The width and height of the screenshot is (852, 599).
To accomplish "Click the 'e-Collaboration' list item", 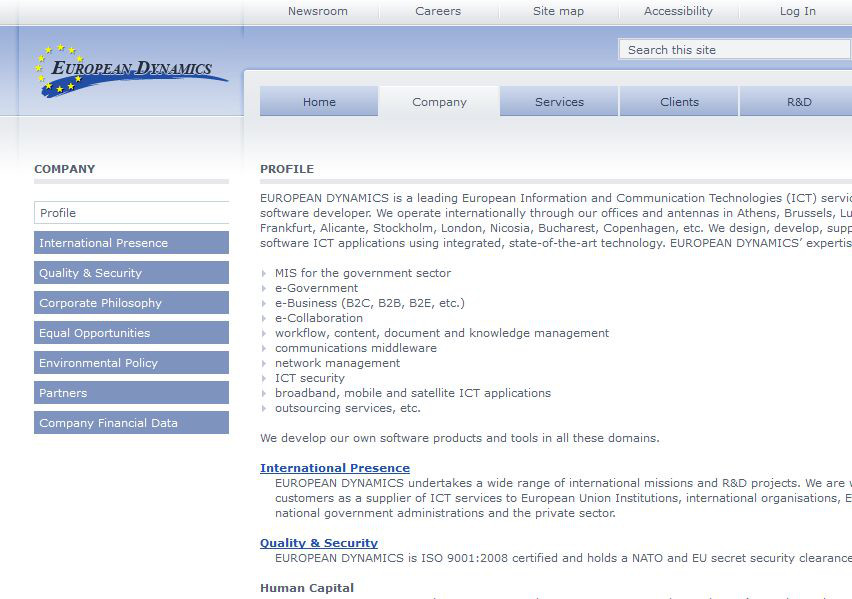I will click(319, 318).
